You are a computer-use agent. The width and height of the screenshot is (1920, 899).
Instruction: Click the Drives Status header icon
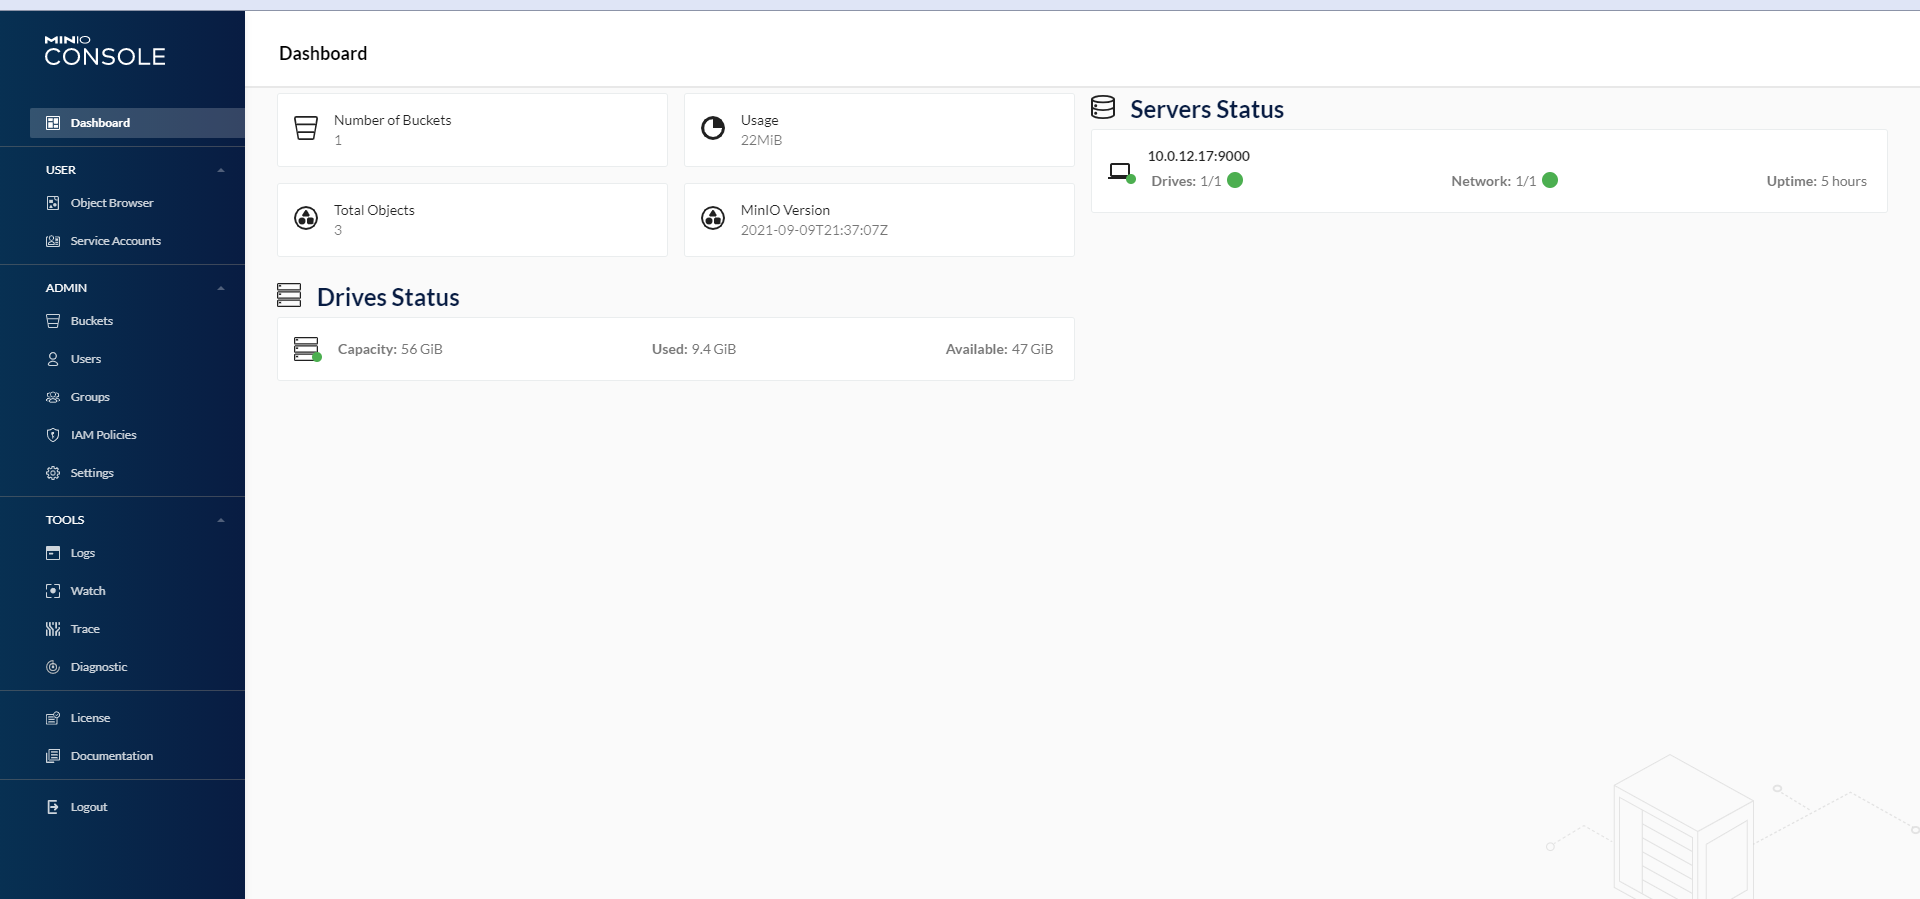point(289,295)
